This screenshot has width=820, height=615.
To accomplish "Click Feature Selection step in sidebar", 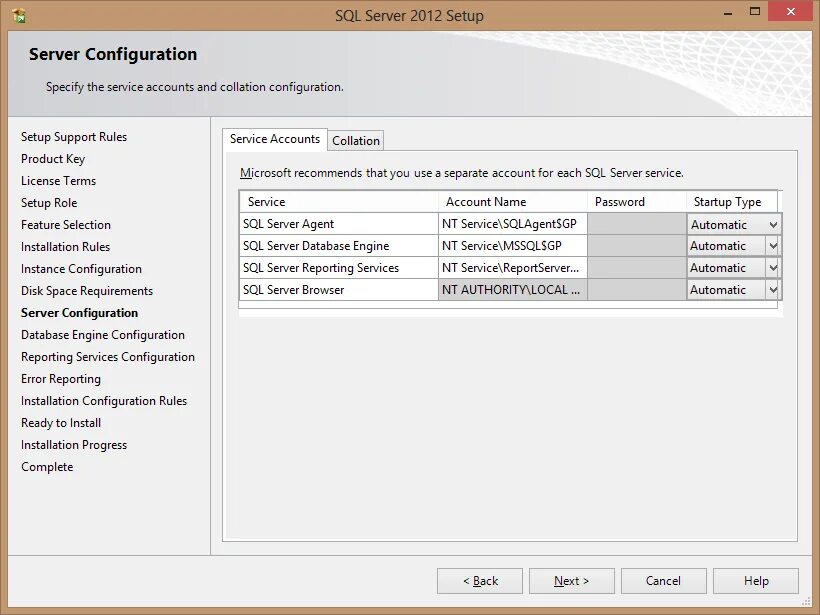I will click(66, 225).
